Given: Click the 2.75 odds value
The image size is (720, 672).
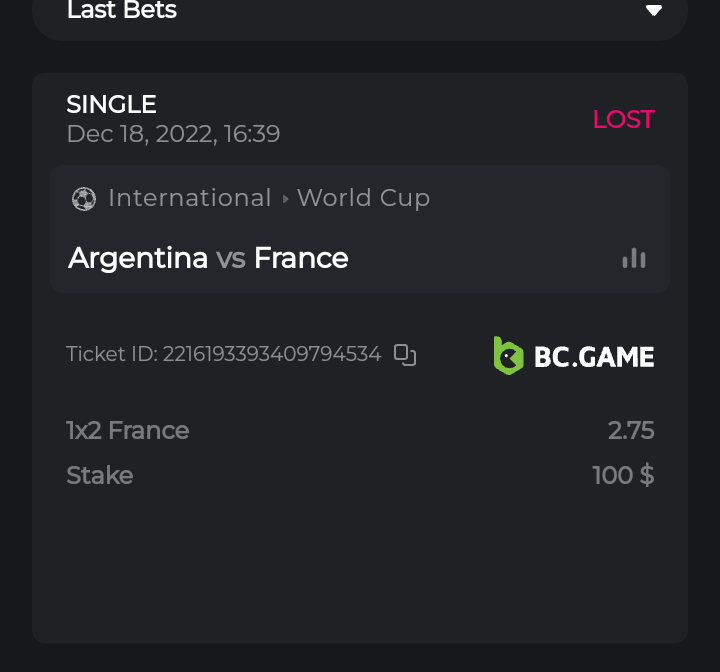Looking at the screenshot, I should [x=631, y=431].
